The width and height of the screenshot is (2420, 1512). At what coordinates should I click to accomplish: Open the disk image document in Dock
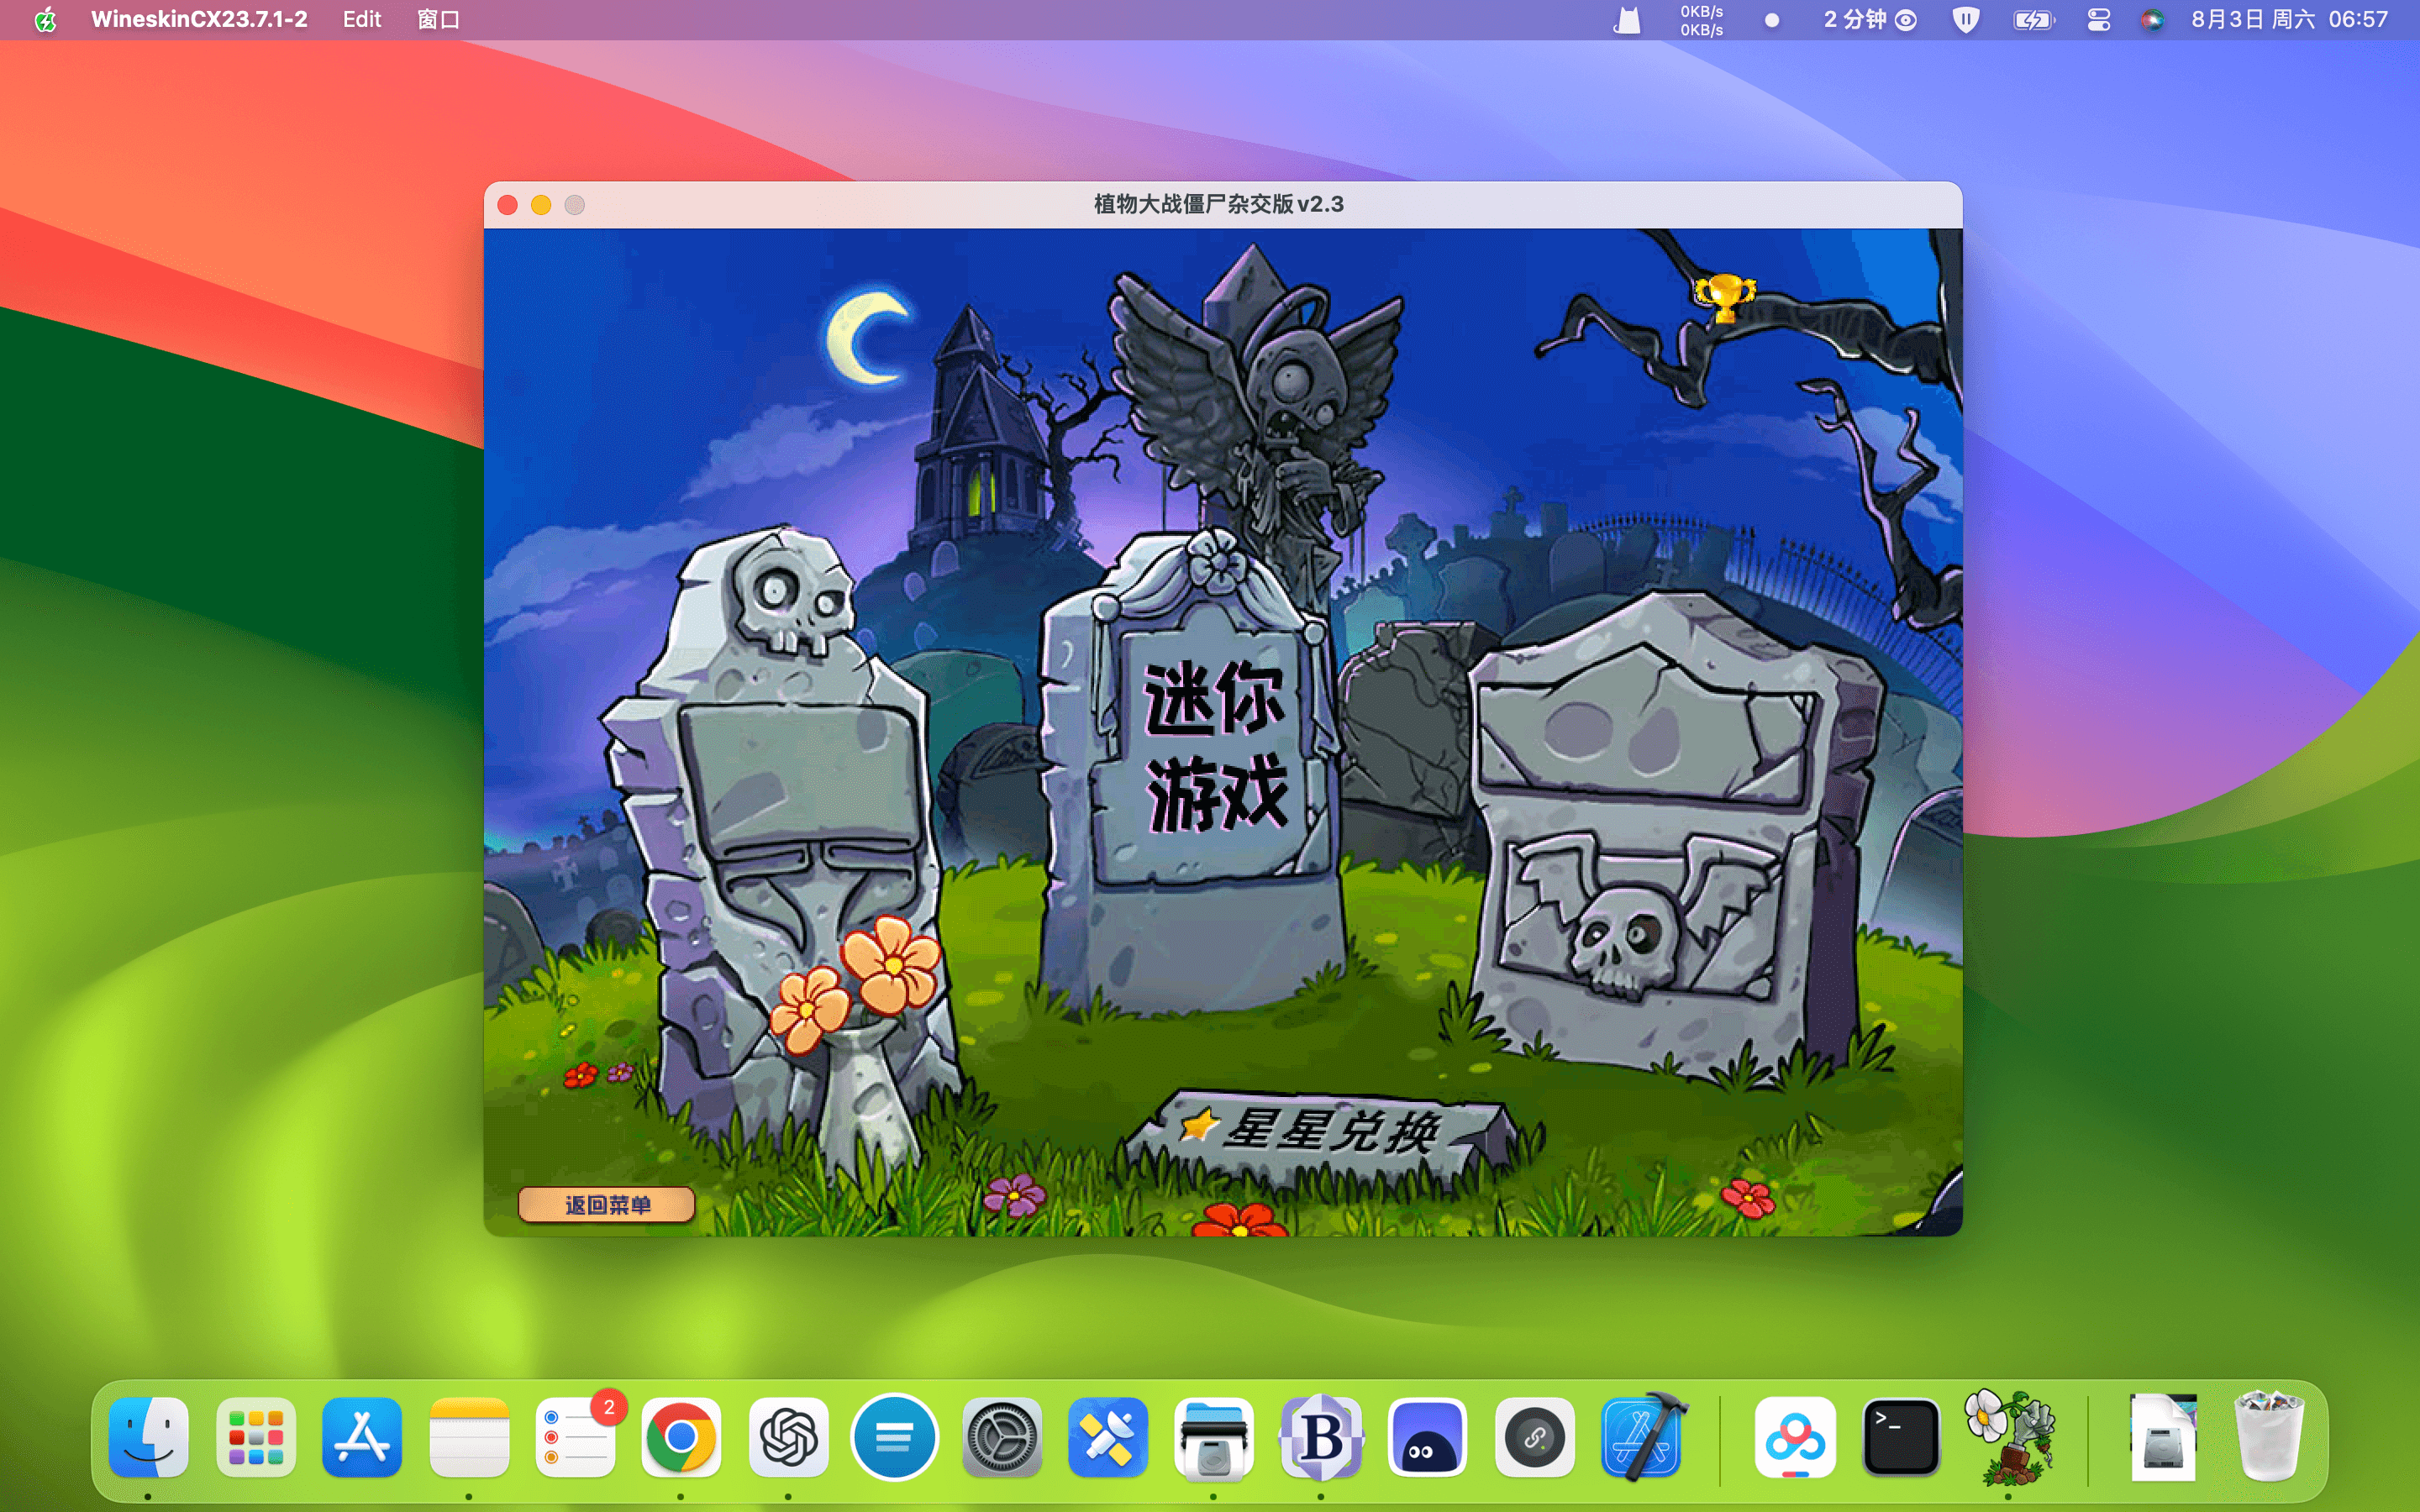point(2163,1437)
